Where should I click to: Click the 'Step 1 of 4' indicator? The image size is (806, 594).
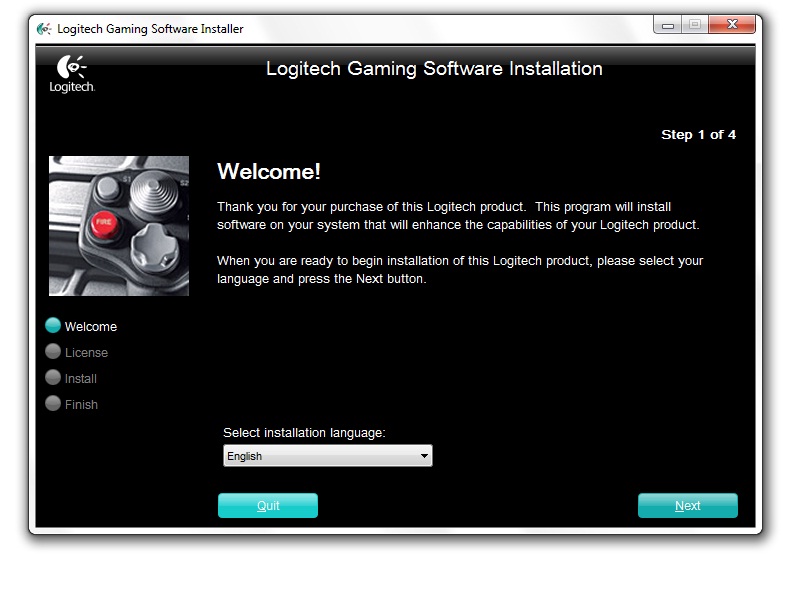pos(698,135)
